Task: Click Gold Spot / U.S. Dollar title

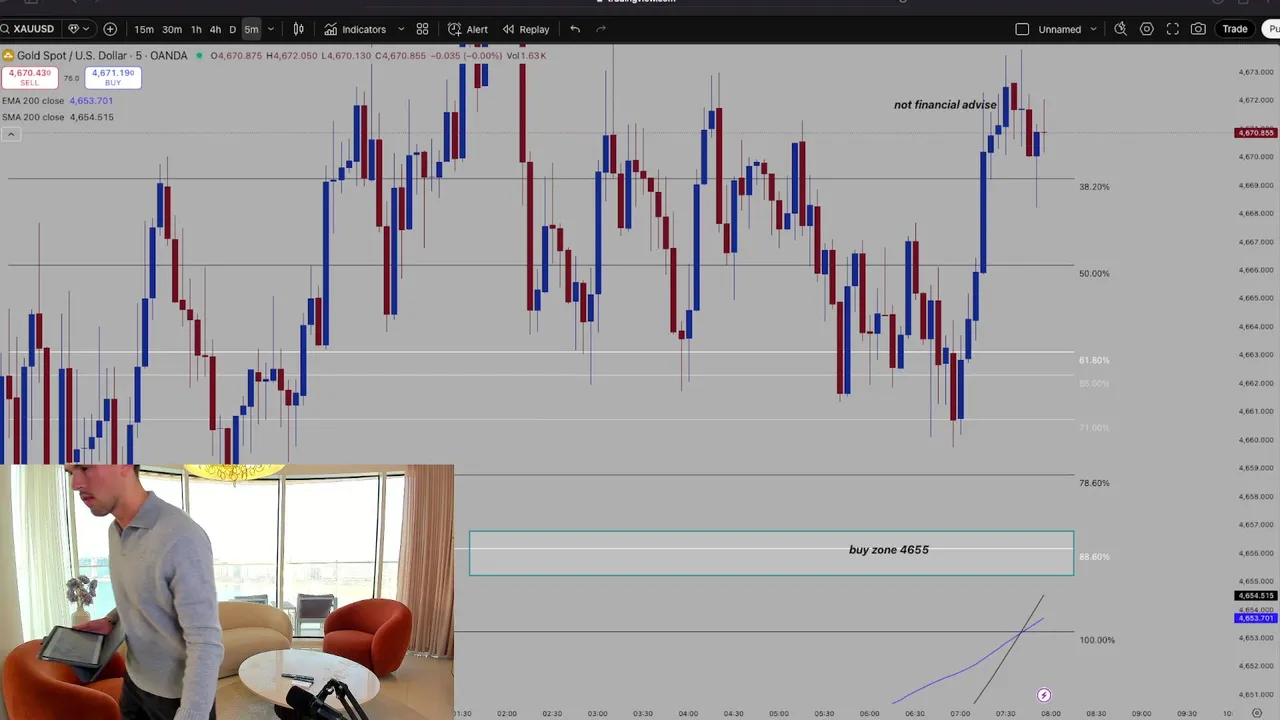Action: (102, 56)
